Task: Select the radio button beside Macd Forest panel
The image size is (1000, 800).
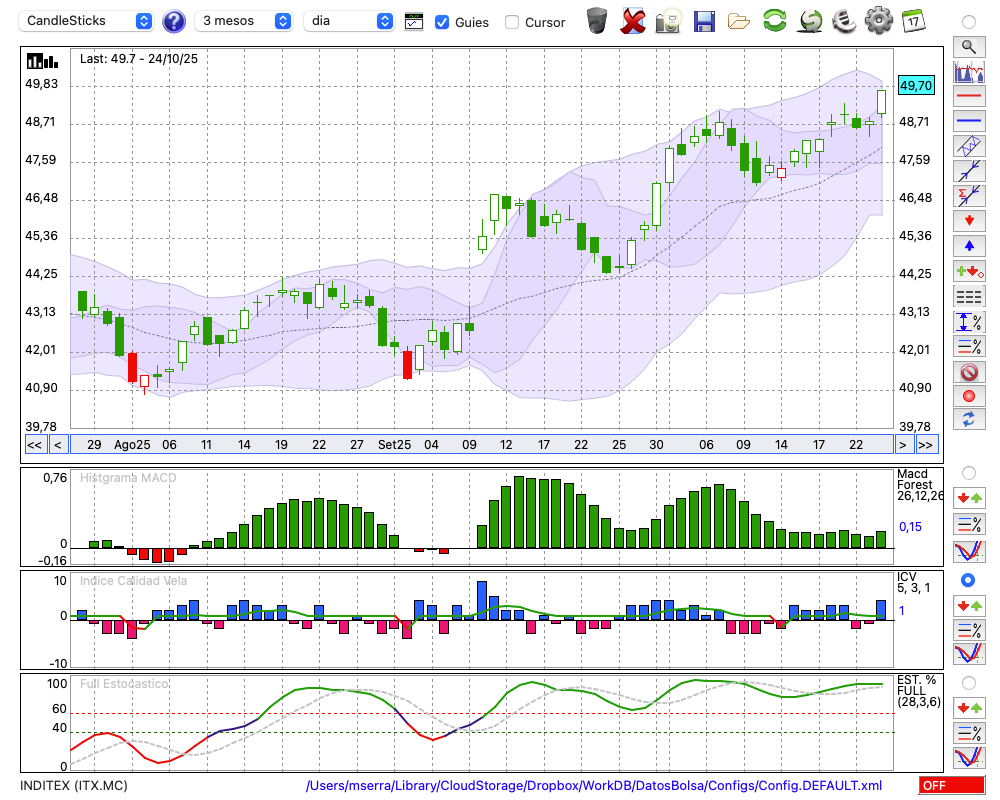Action: [968, 472]
